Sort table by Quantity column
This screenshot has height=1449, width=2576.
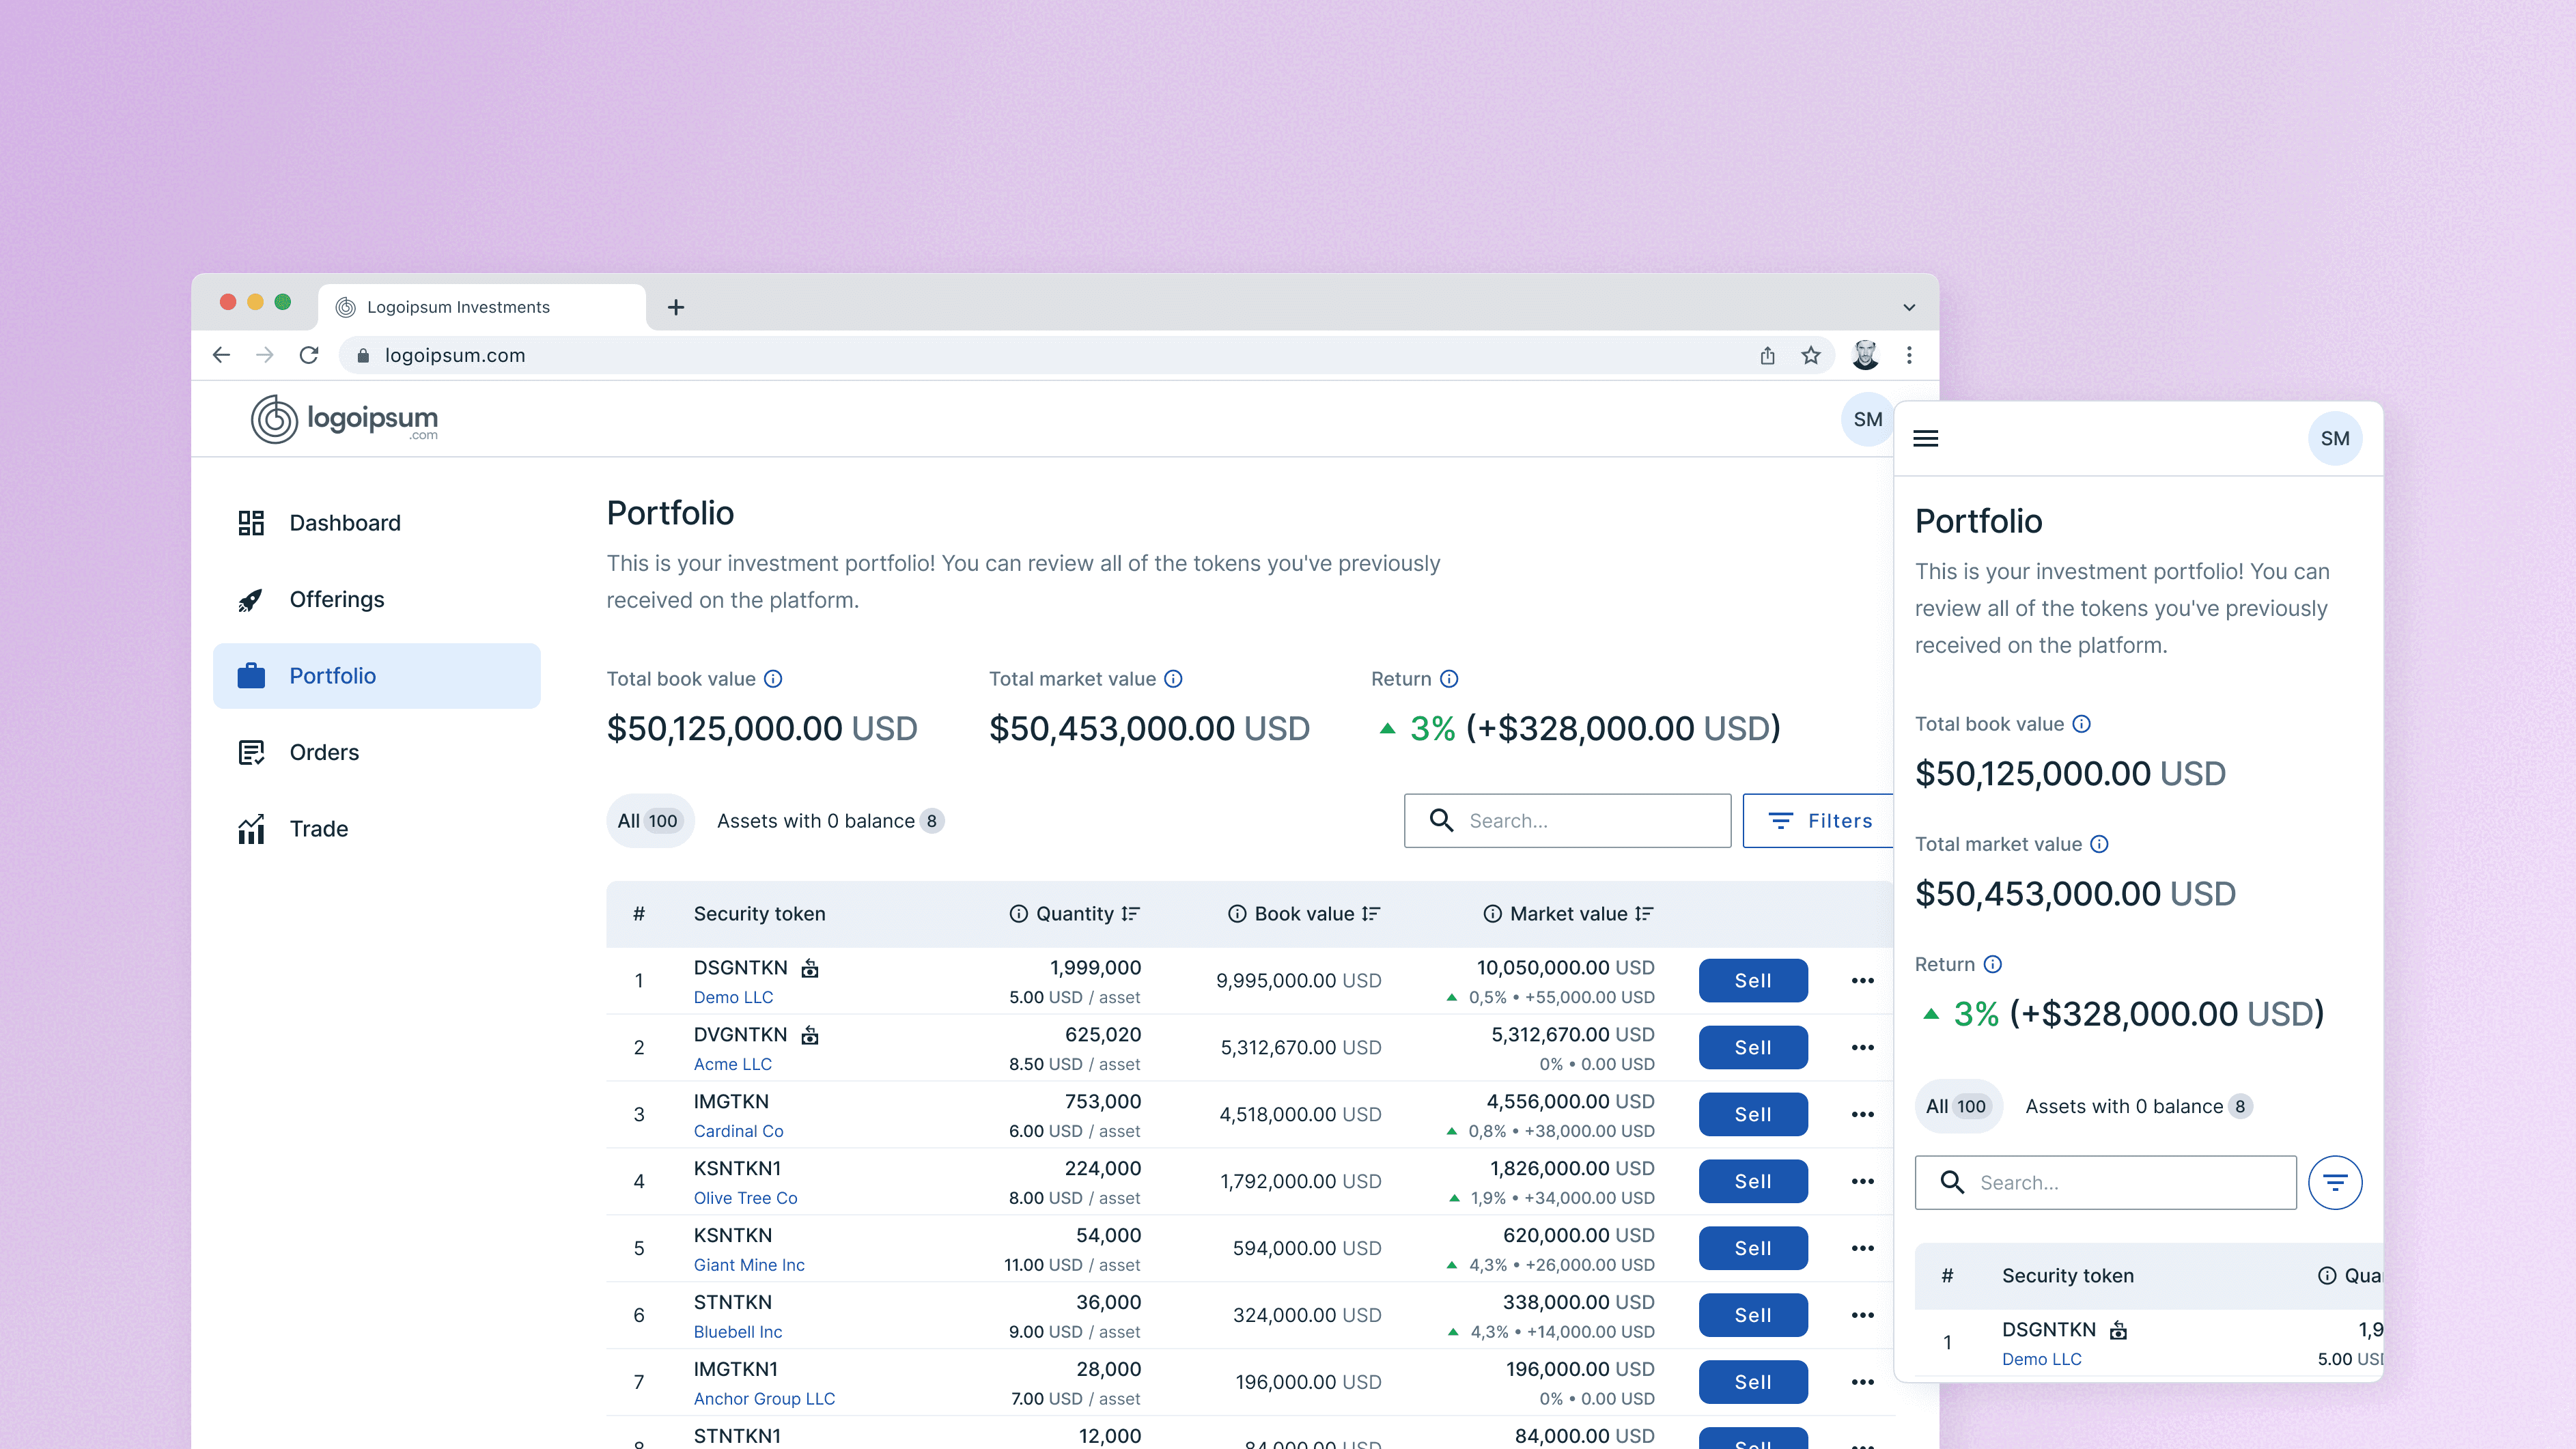(1130, 913)
